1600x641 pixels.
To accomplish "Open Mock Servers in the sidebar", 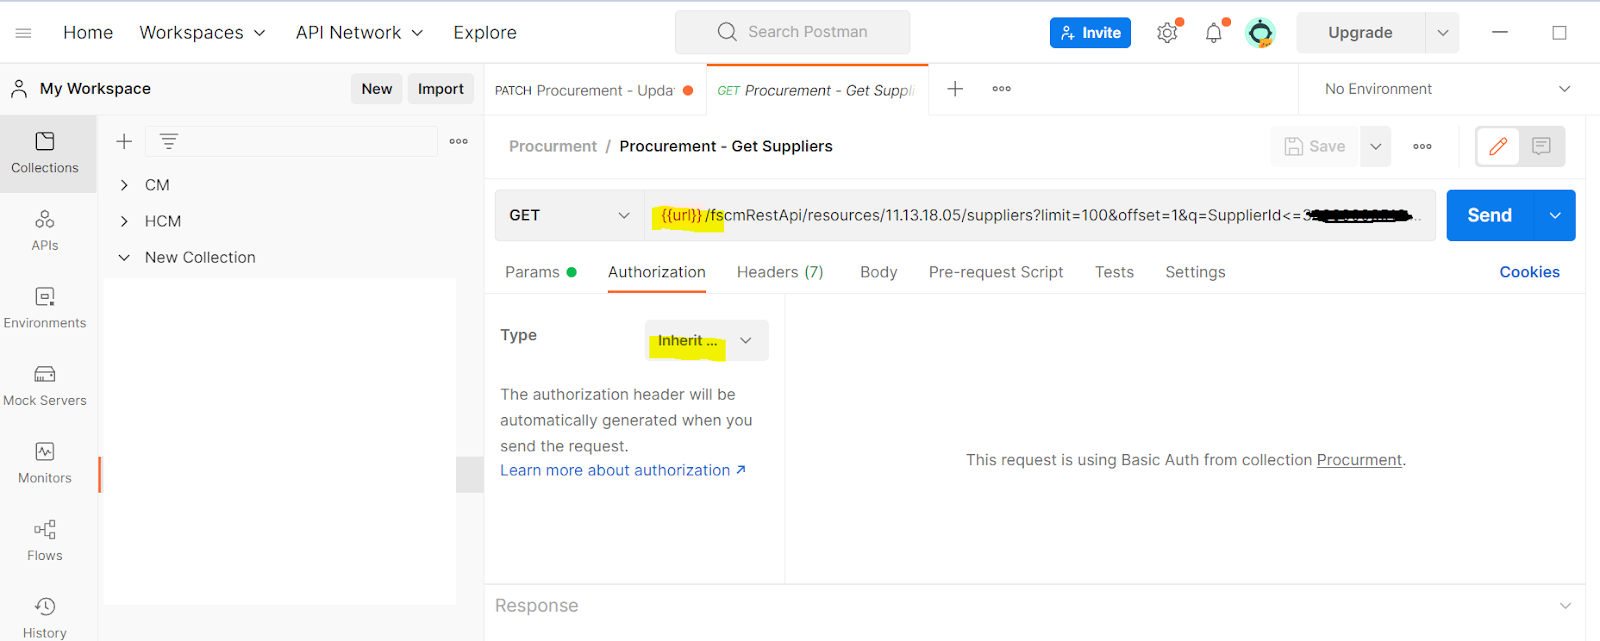I will 45,386.
